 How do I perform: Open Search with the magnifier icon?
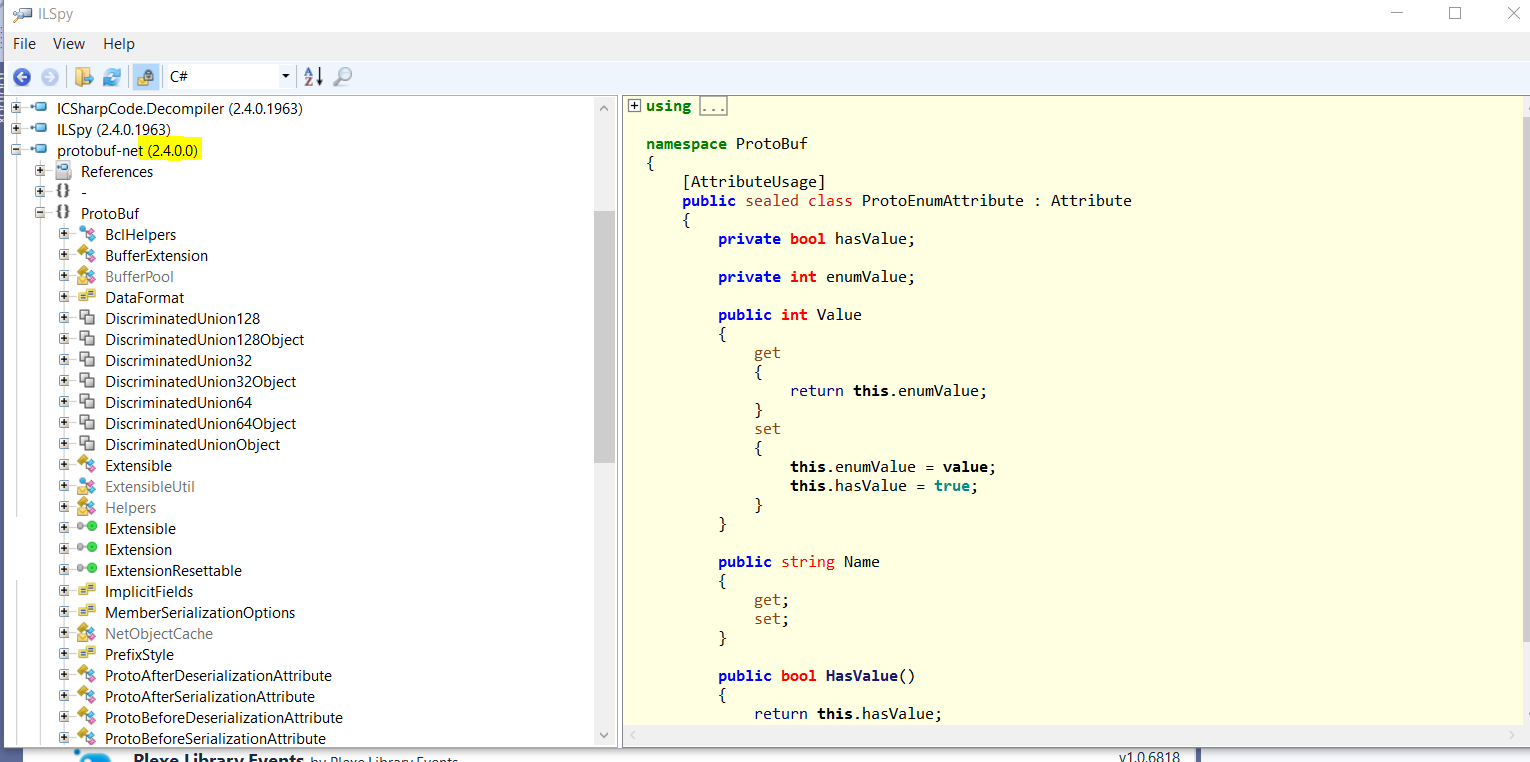point(342,77)
